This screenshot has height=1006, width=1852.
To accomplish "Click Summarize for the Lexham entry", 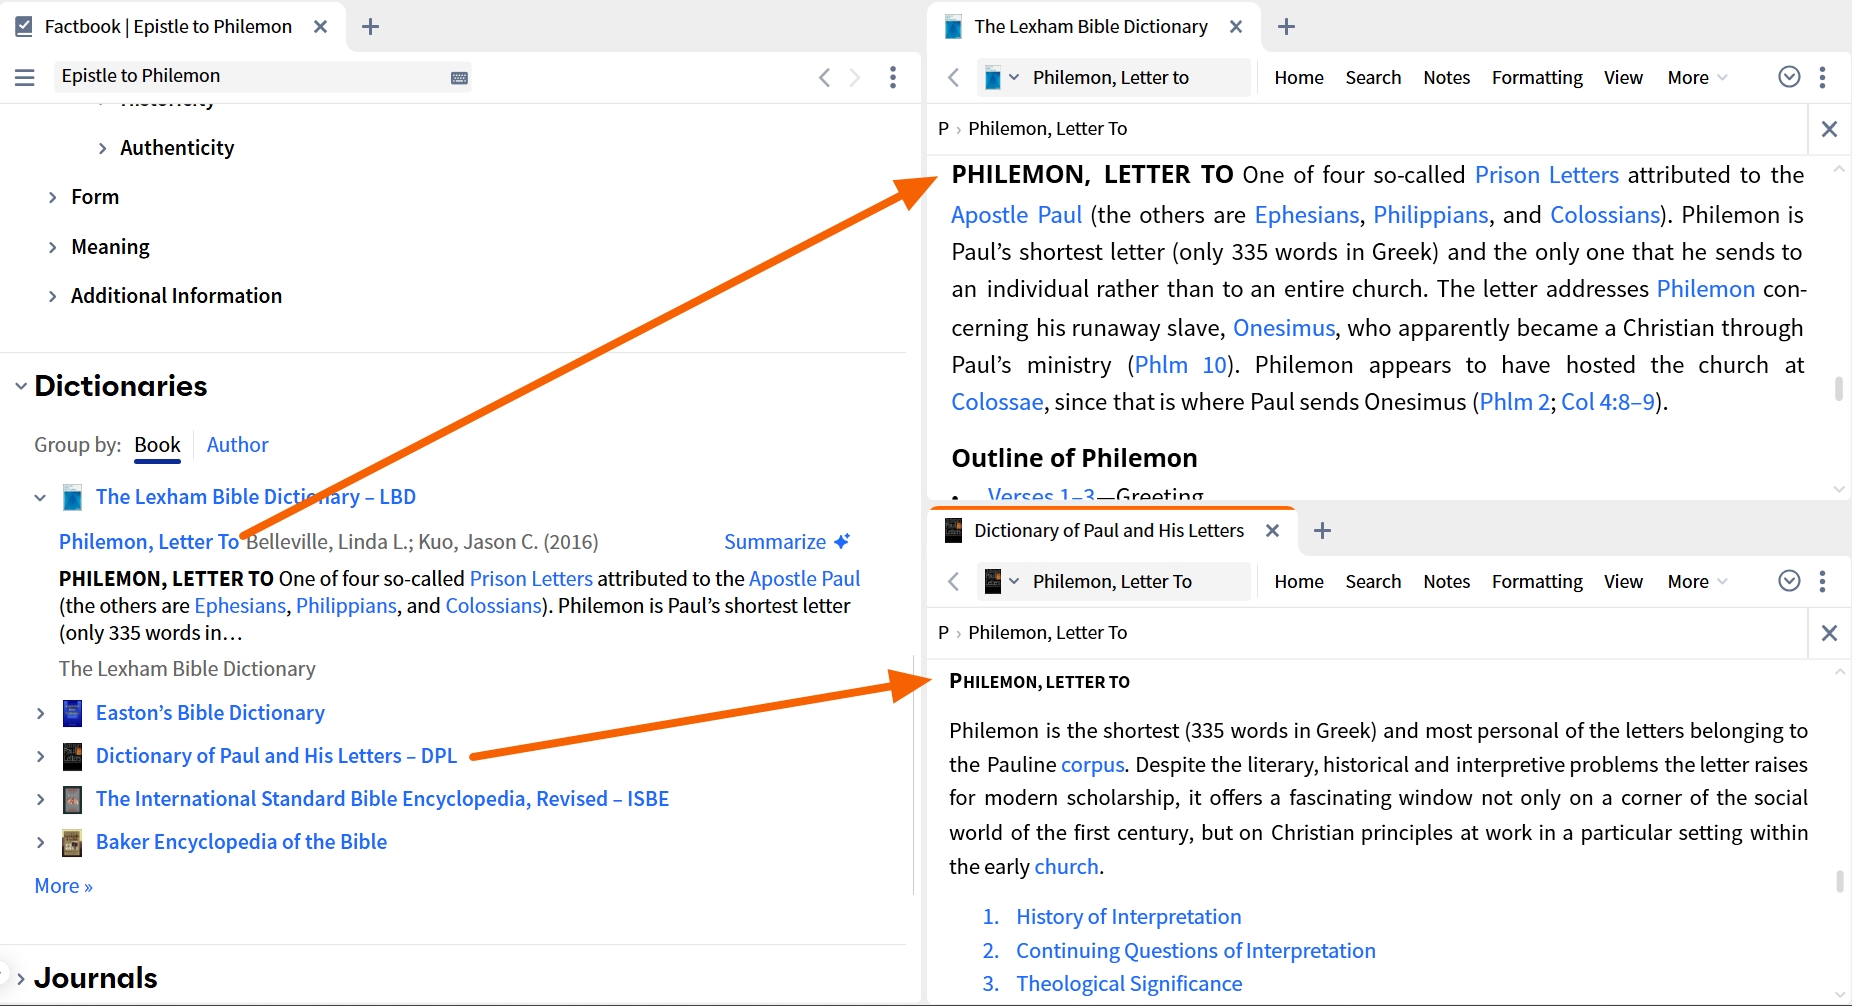I will pyautogui.click(x=787, y=542).
